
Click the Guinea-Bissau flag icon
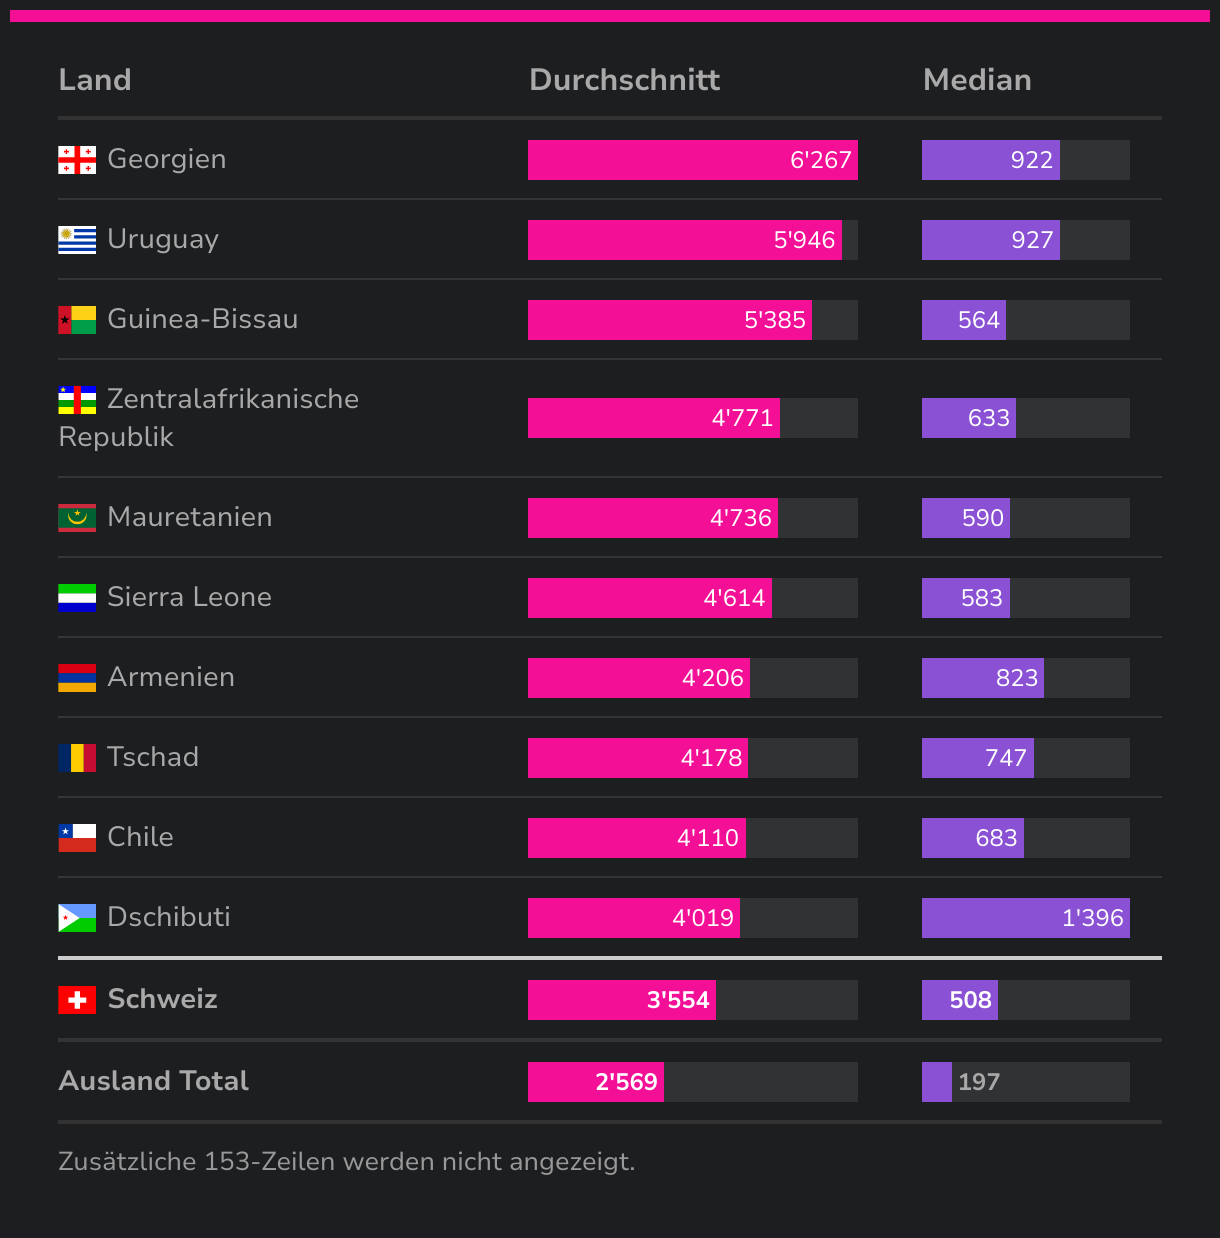(77, 320)
